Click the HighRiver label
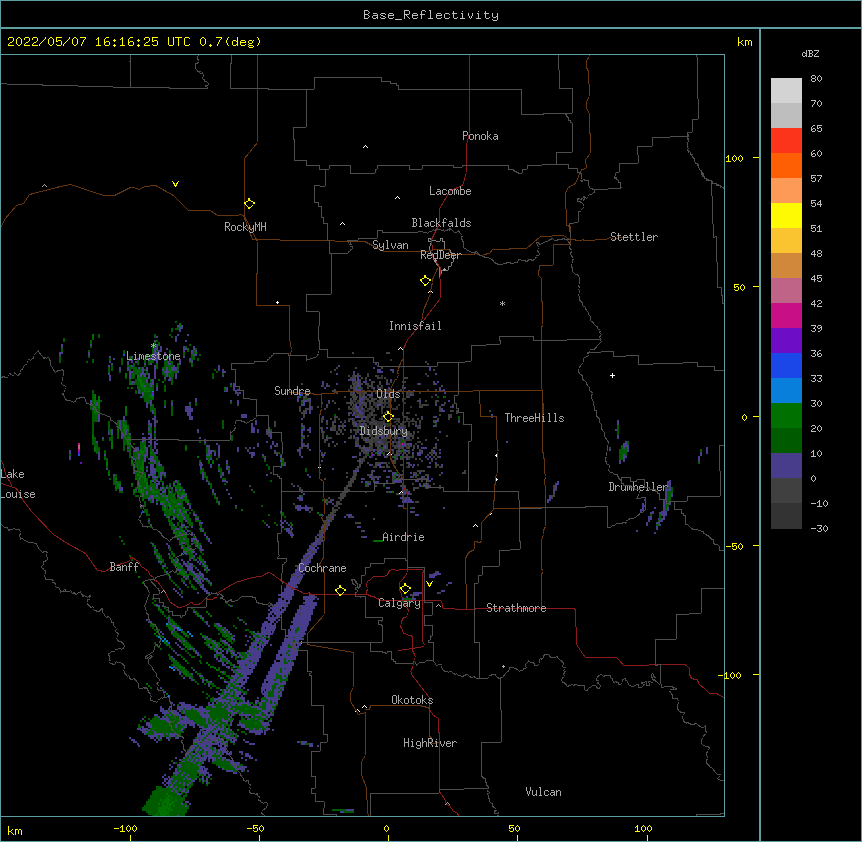Viewport: 862px width, 842px height. [x=430, y=743]
